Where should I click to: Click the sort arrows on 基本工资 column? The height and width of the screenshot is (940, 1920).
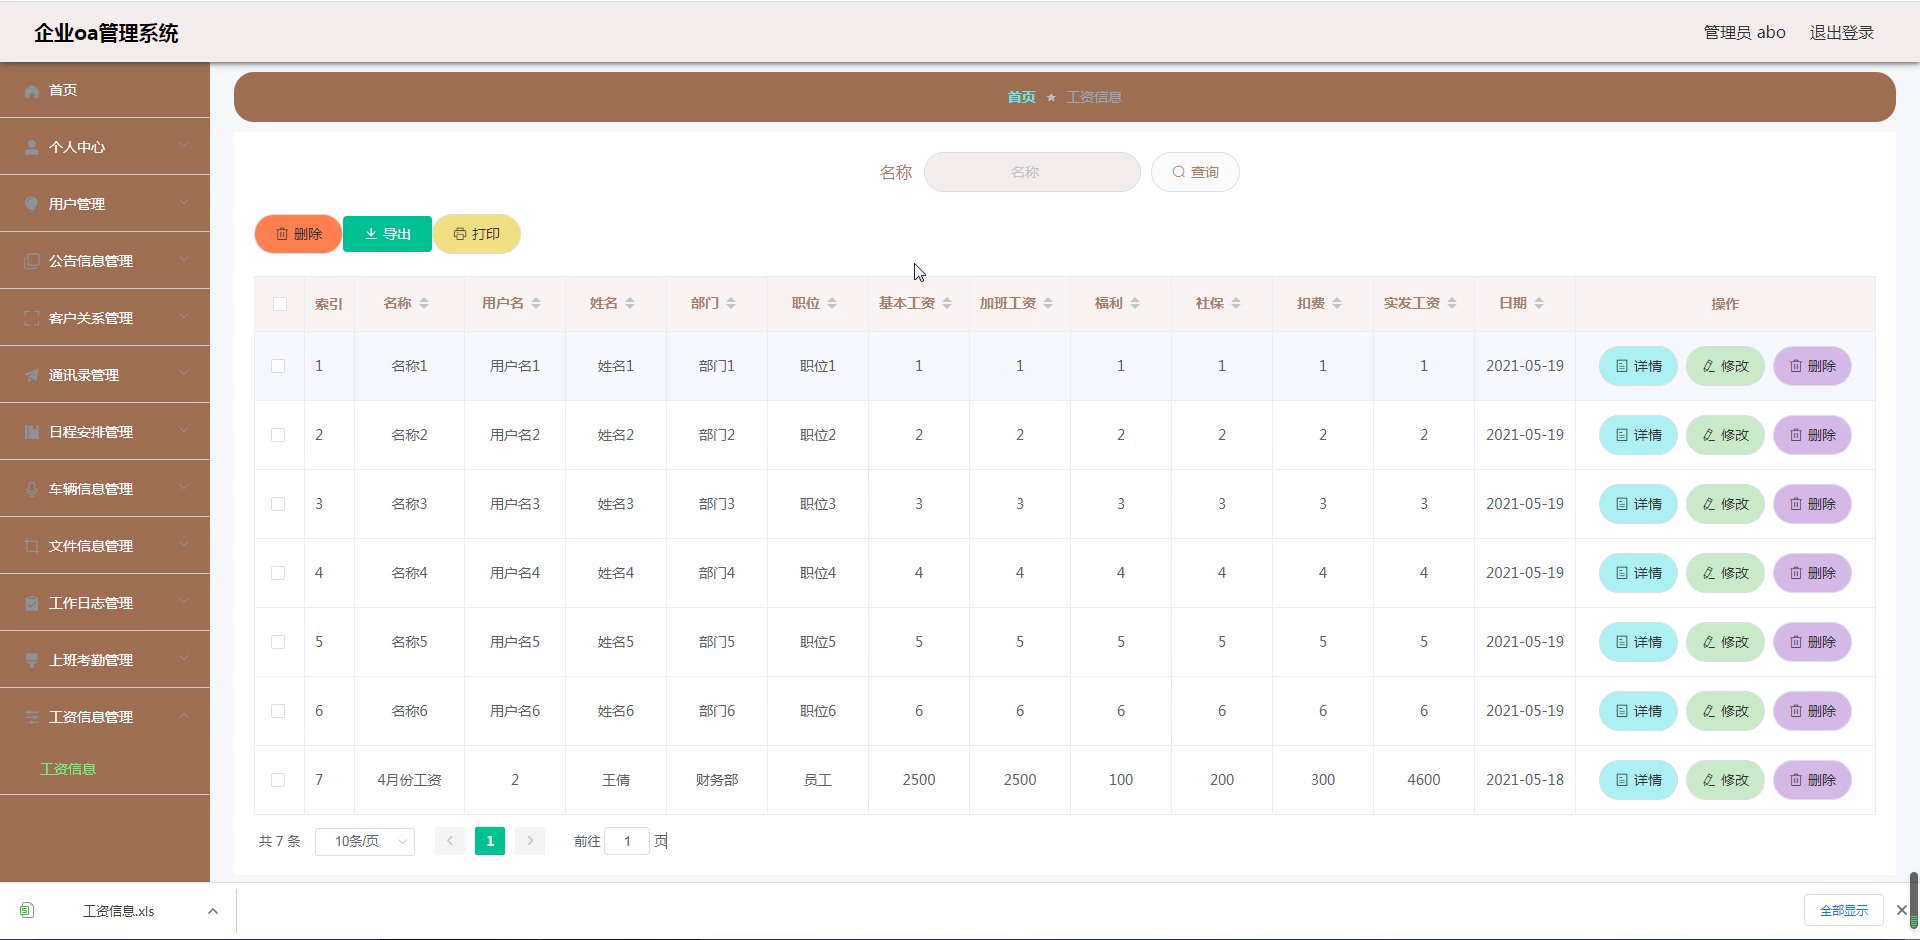click(946, 303)
